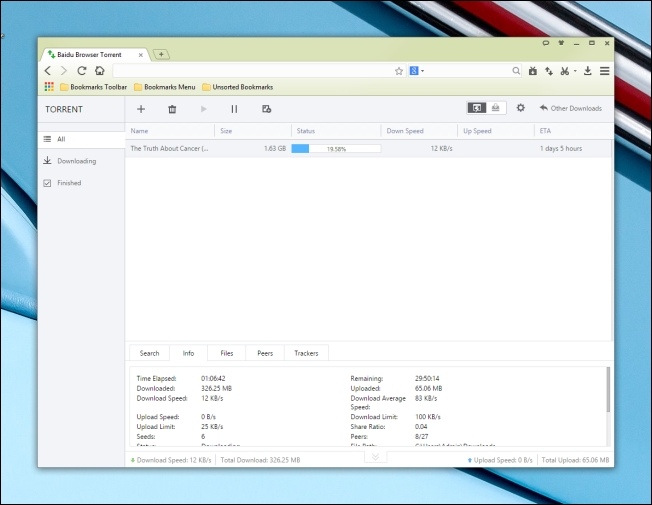The height and width of the screenshot is (505, 652).
Task: Pause the torrent with the pause icon
Action: pos(234,109)
